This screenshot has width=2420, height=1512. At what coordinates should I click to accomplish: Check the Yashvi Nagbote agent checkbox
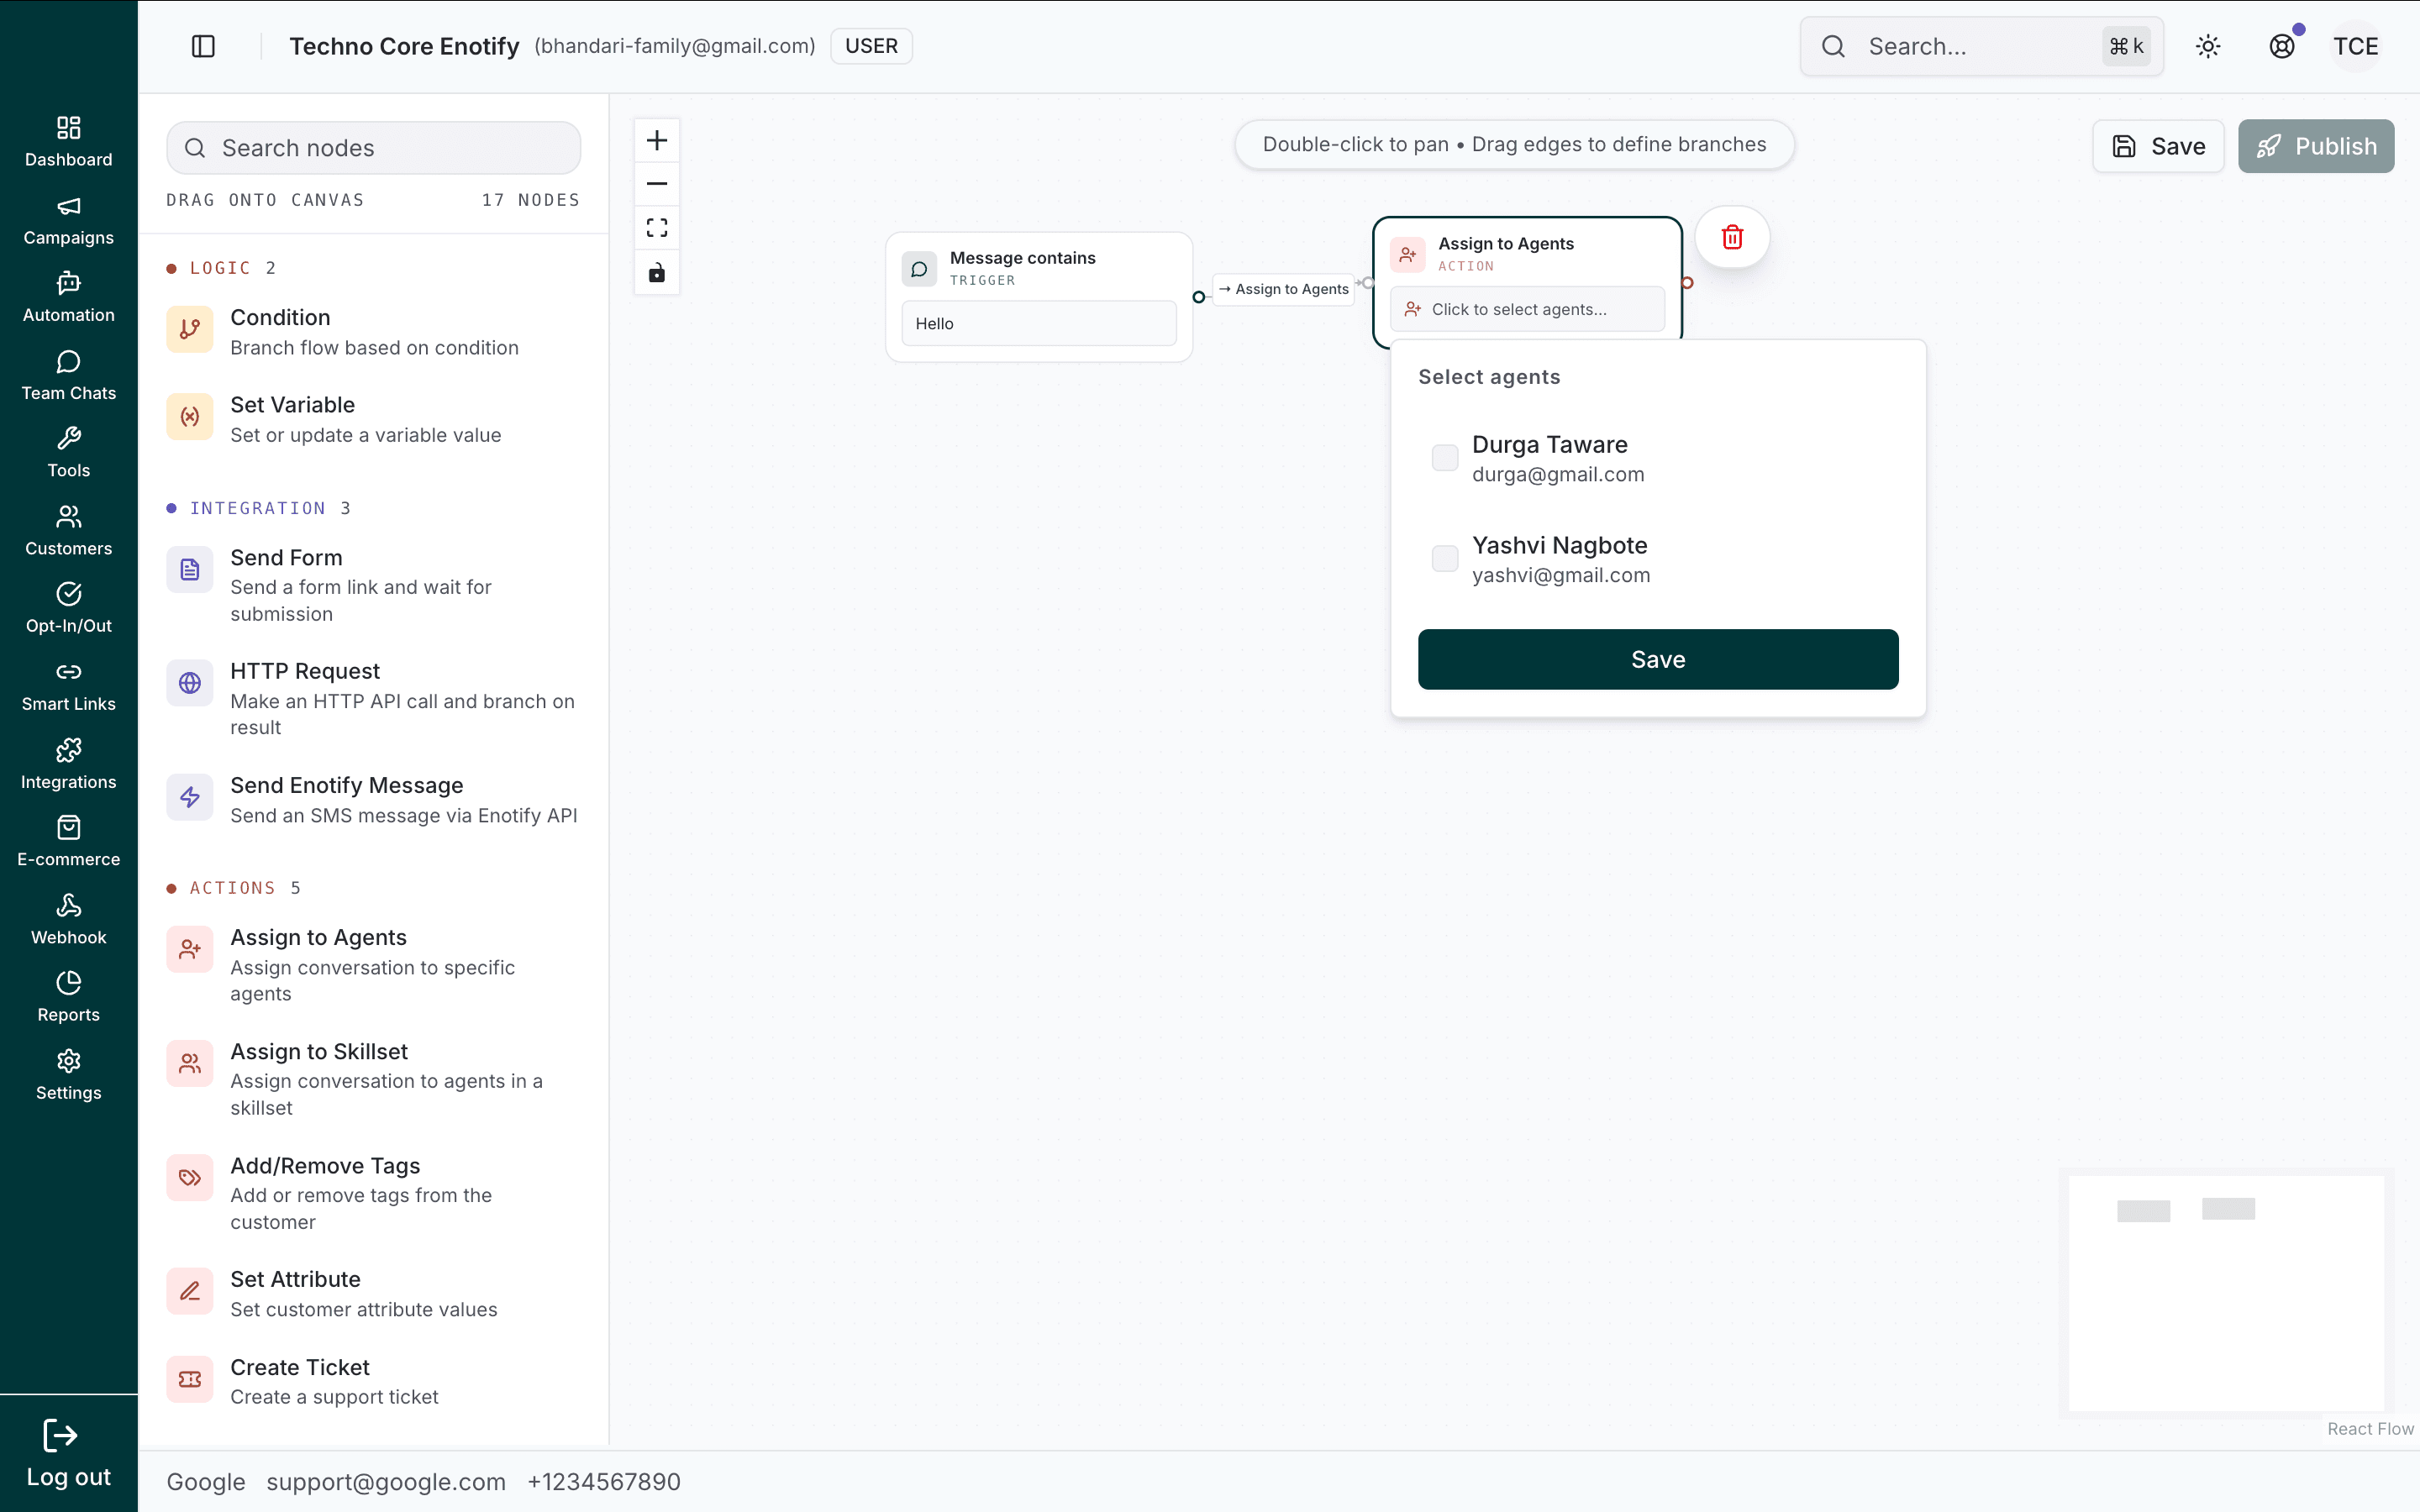click(x=1445, y=558)
